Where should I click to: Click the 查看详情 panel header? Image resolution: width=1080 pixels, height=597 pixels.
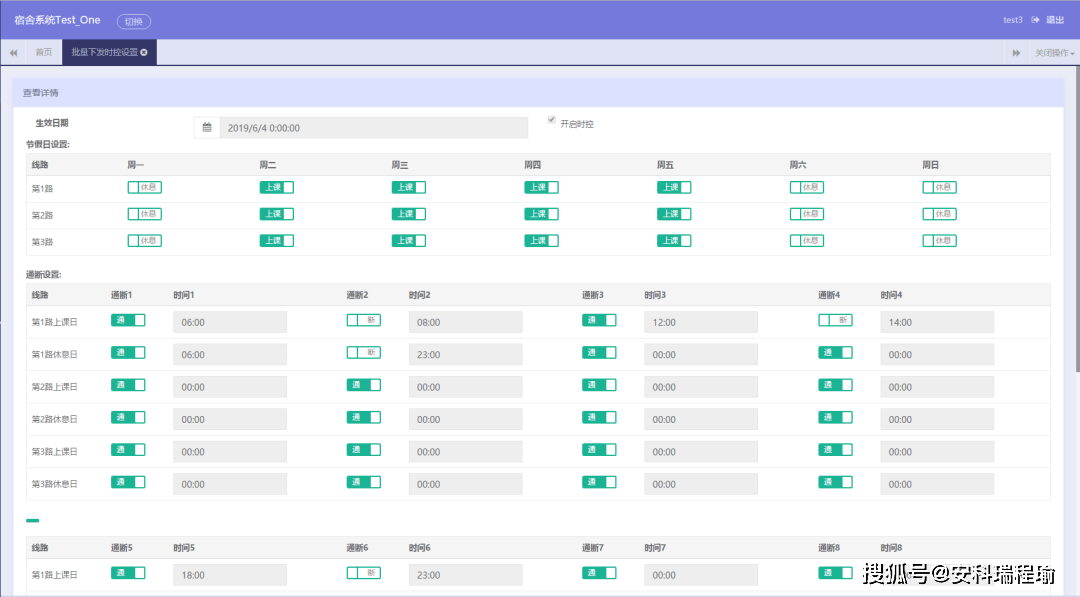(538, 93)
